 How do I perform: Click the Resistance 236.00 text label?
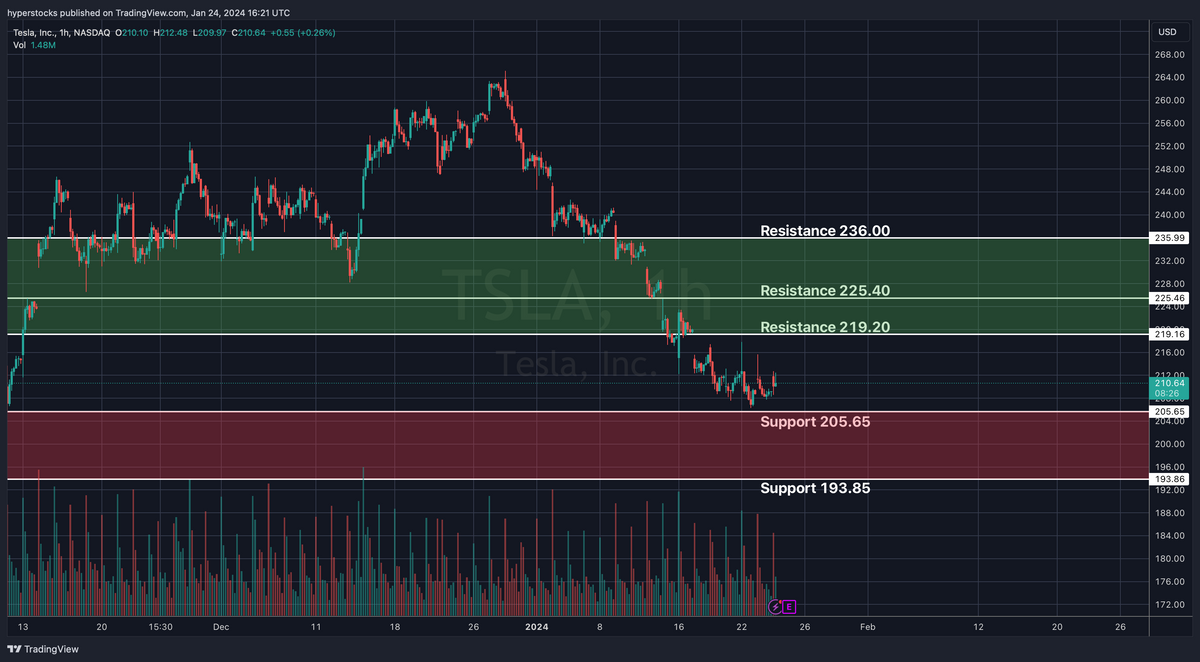point(826,230)
